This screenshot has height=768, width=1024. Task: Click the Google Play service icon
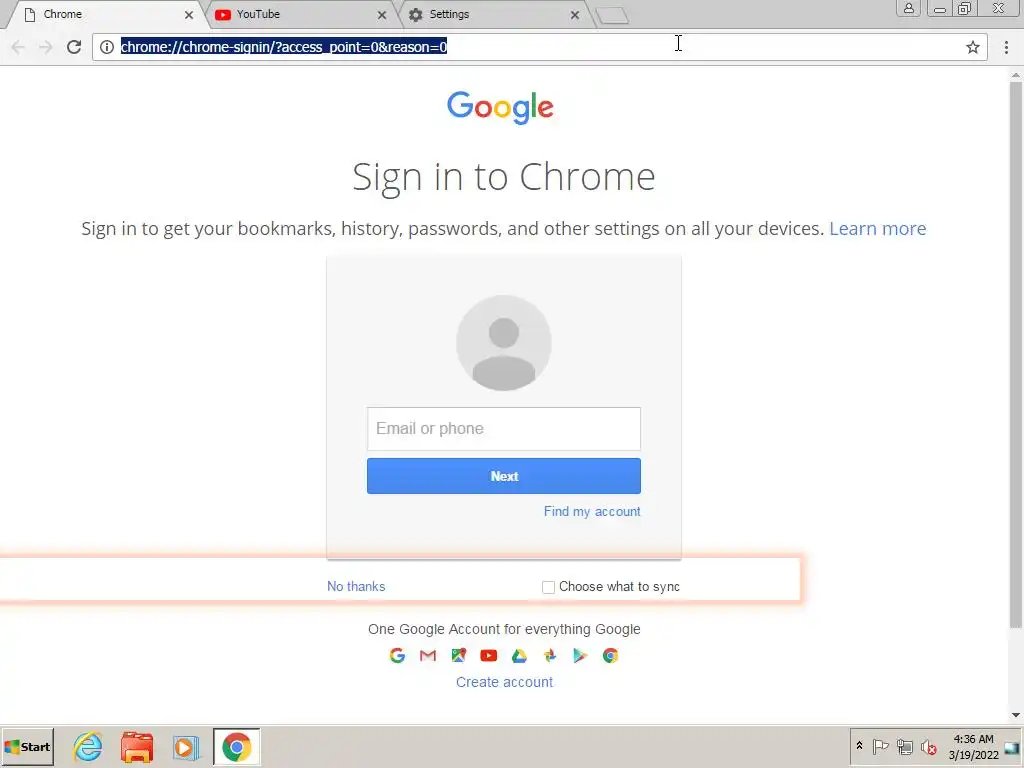(x=580, y=655)
